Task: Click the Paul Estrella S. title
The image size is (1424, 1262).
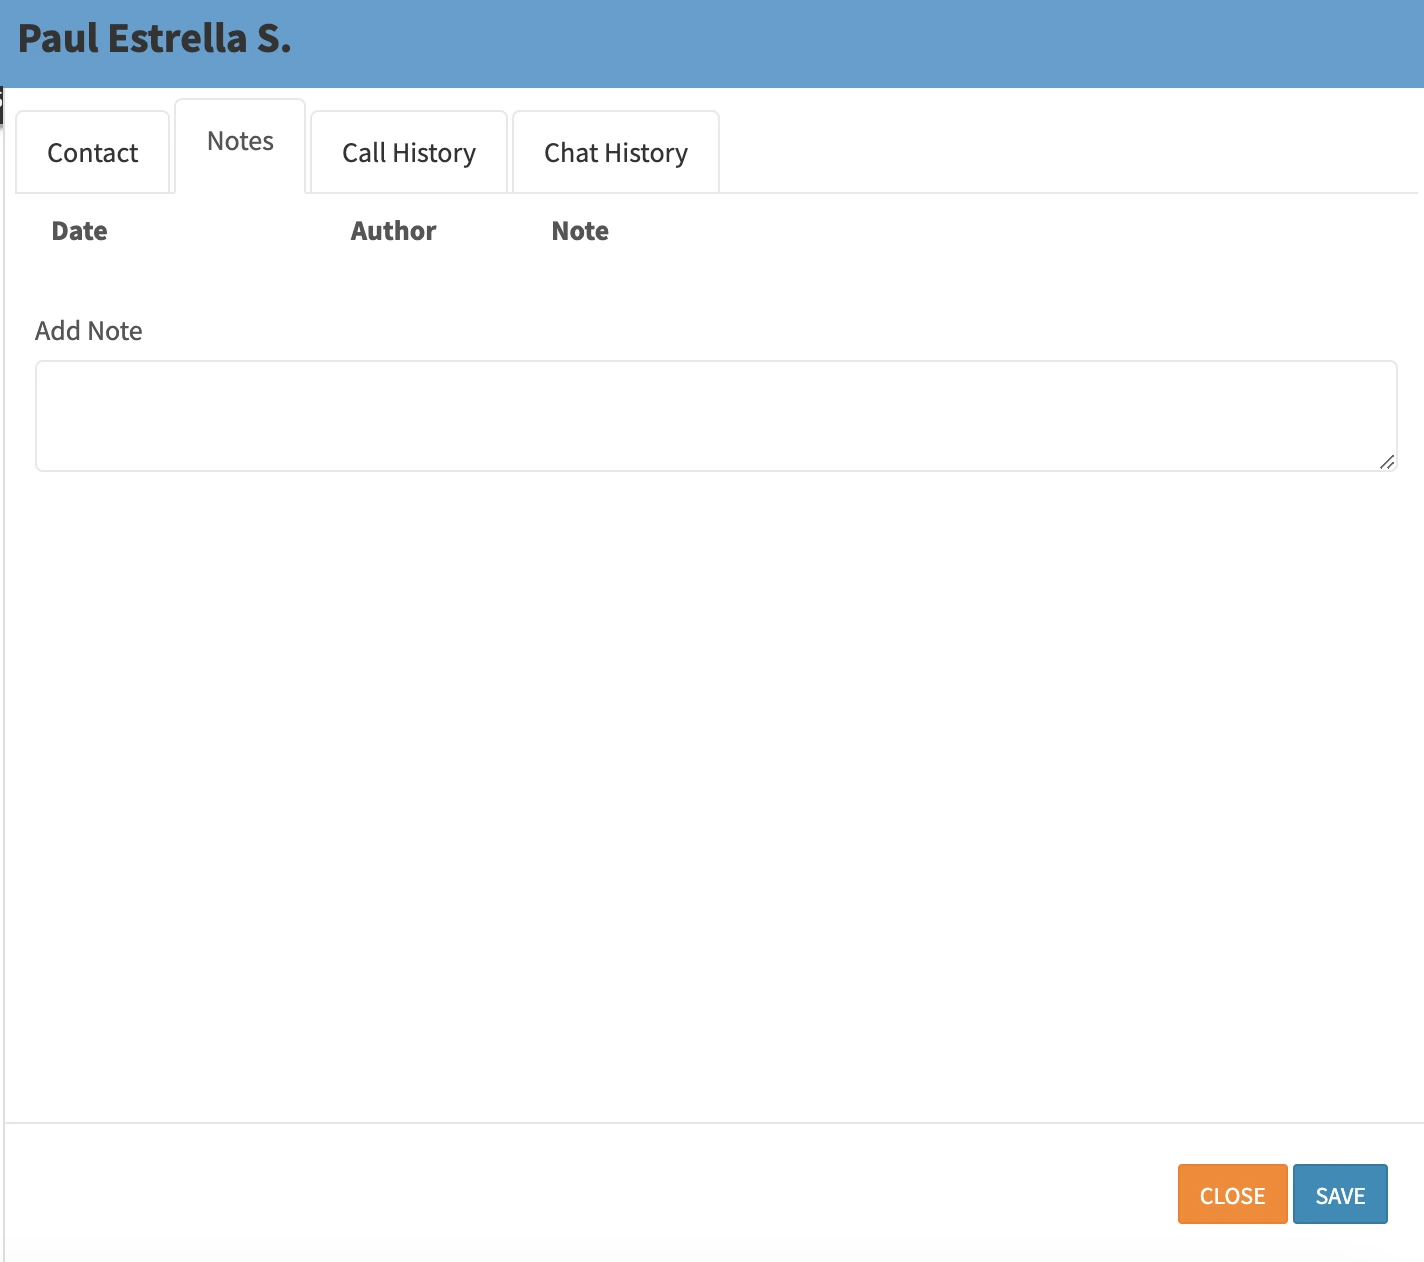Action: coord(155,39)
